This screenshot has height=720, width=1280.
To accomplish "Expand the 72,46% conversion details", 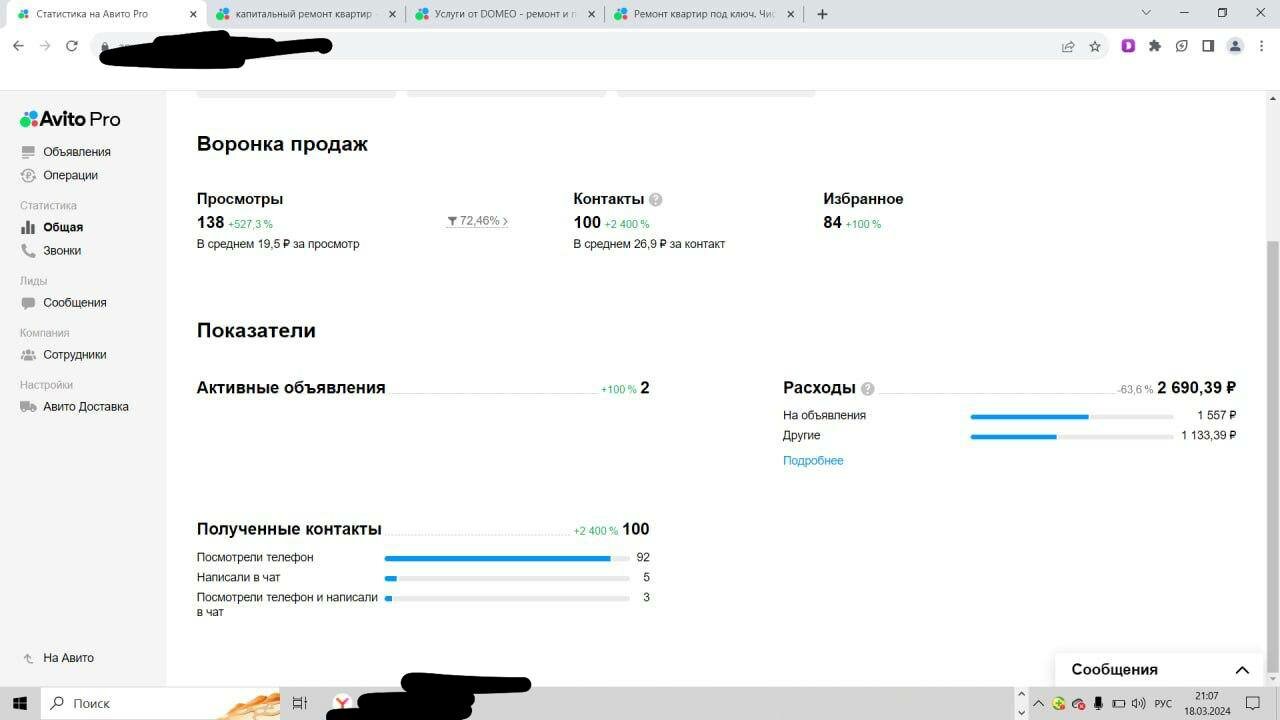I will click(477, 221).
